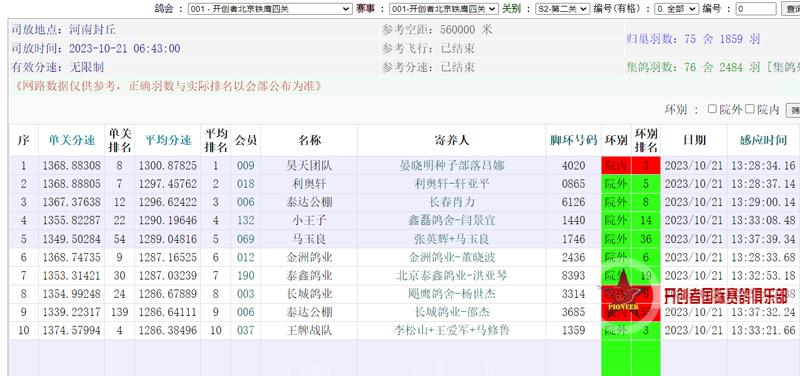Select ring number 4020 cell
The image size is (800, 376).
[x=573, y=166]
